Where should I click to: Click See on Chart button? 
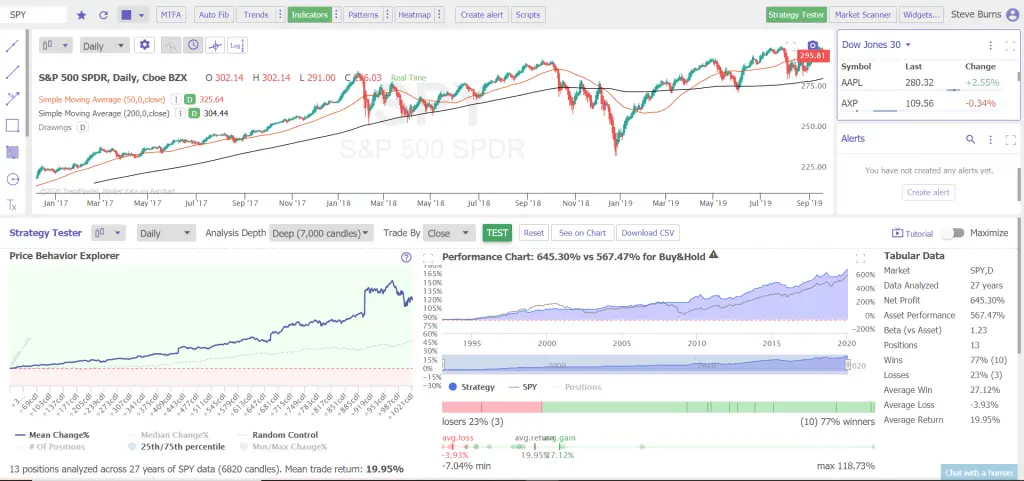tap(583, 233)
